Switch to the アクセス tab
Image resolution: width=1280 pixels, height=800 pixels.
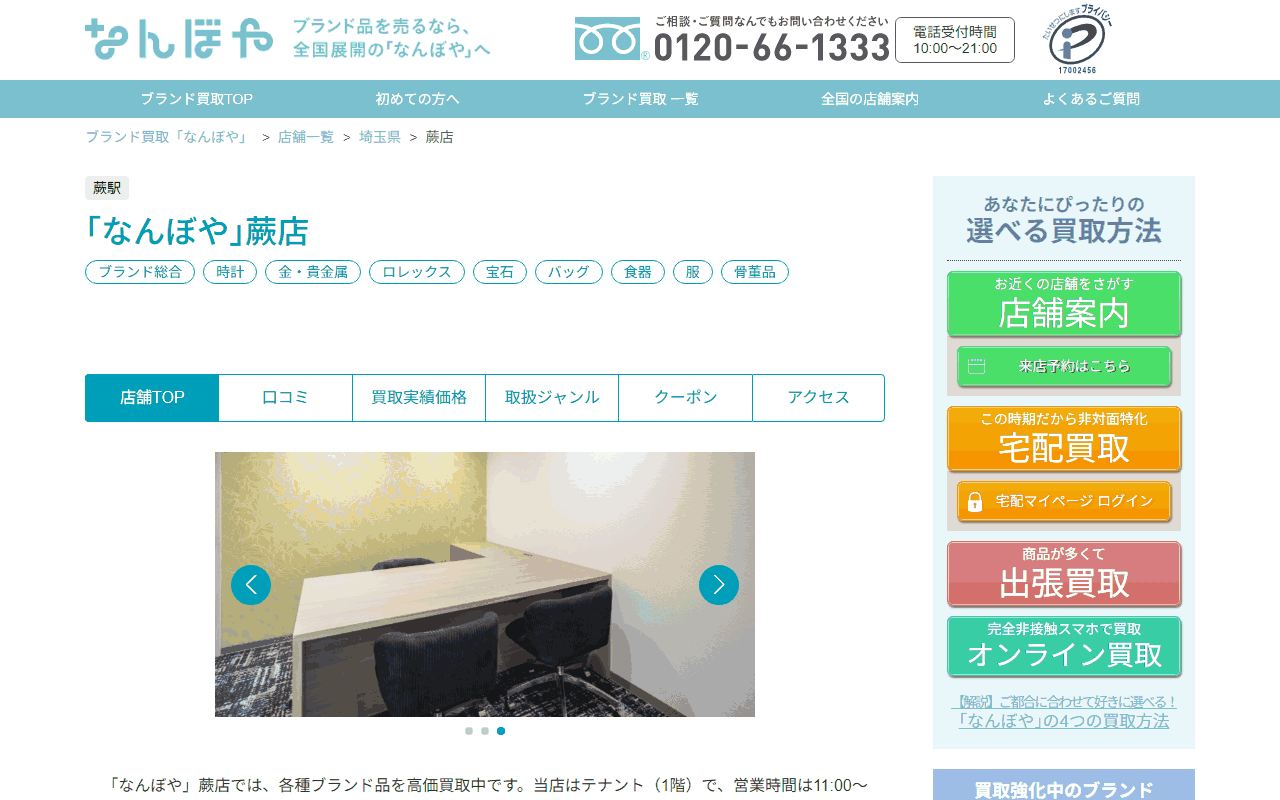point(819,398)
